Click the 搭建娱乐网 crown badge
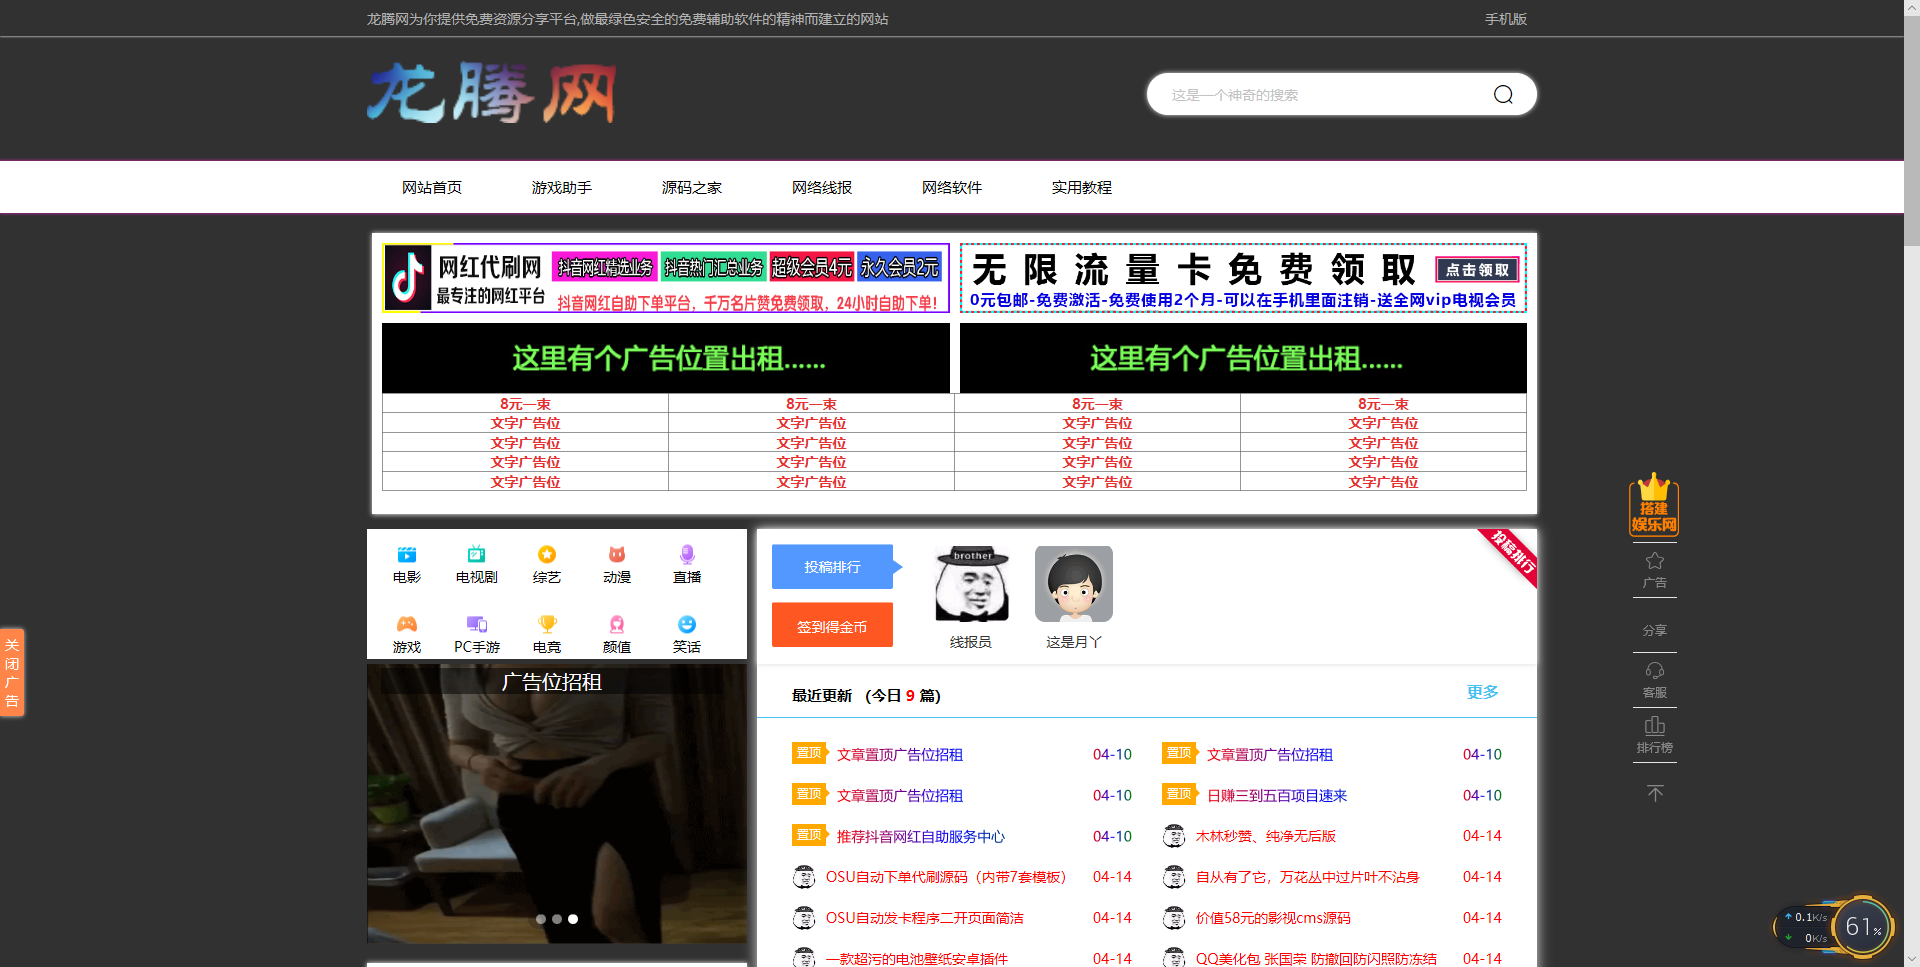The height and width of the screenshot is (967, 1920). pyautogui.click(x=1654, y=504)
